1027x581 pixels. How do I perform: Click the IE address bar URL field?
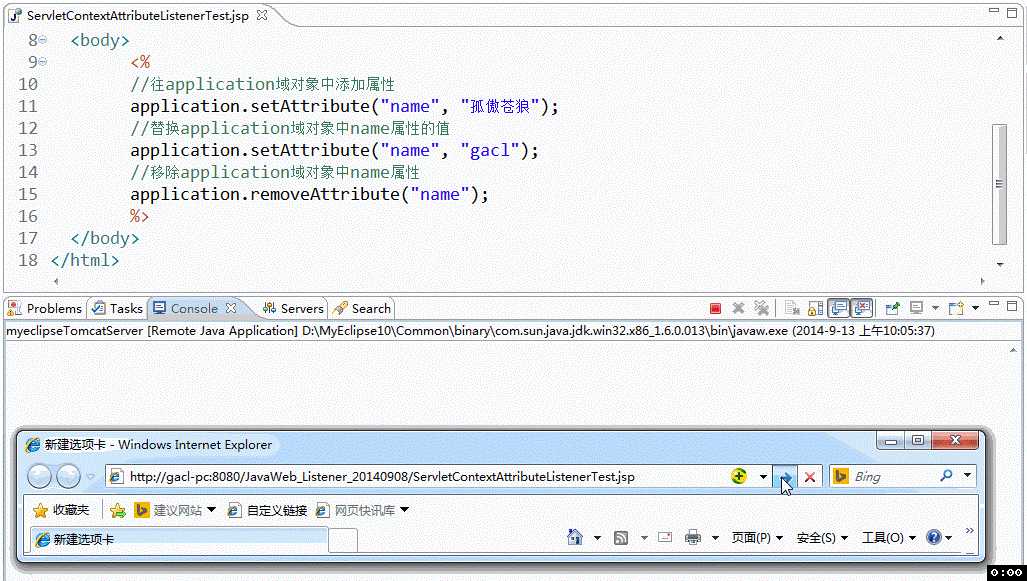point(419,477)
